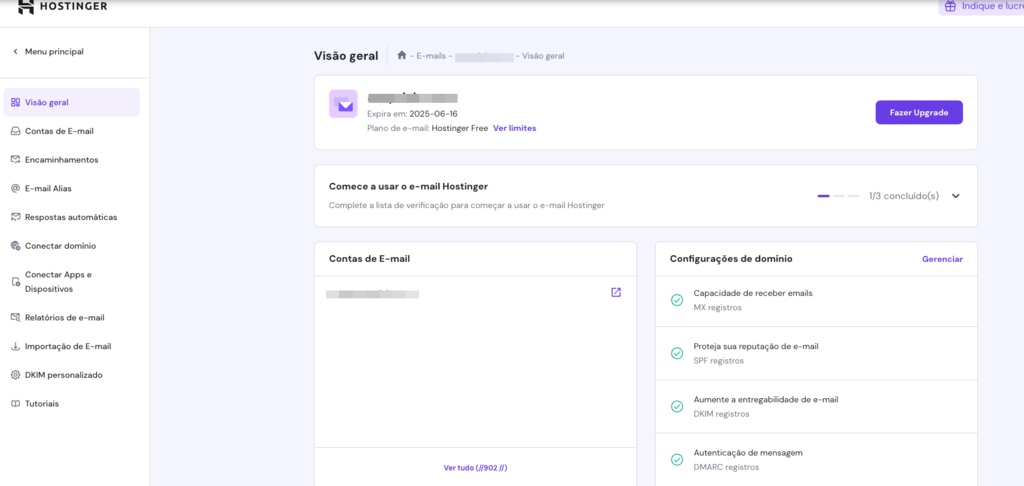The image size is (1024, 486).
Task: Click the Visão geral breadcrumb end label
Action: coord(543,56)
